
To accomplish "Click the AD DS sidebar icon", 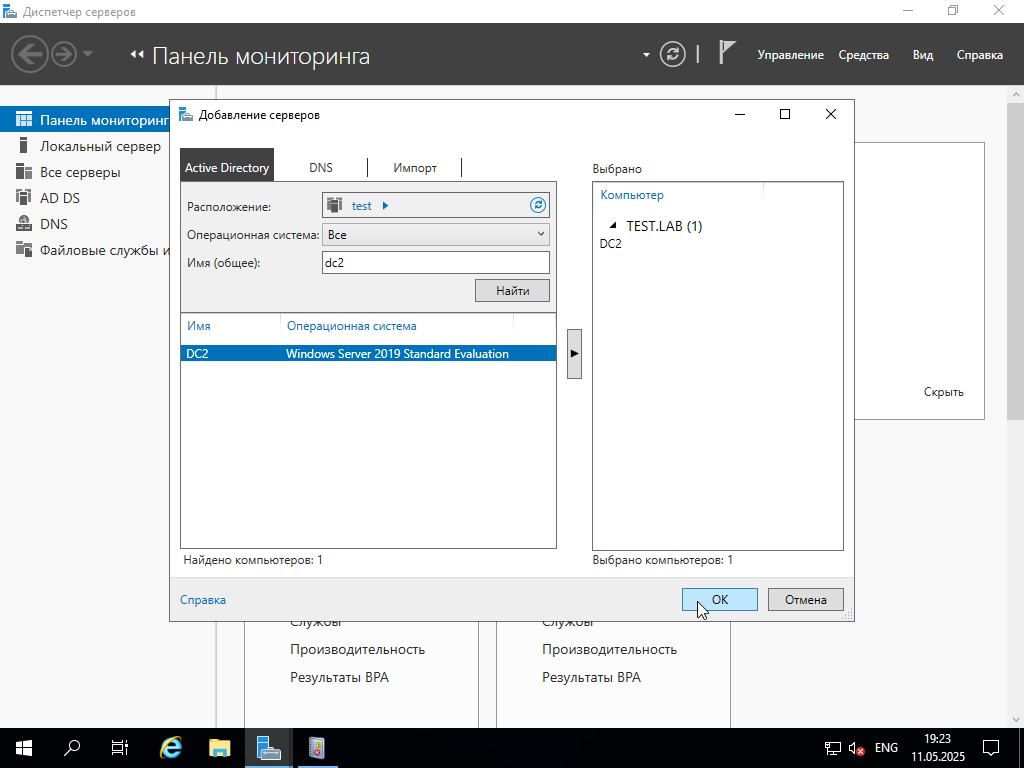I will [x=24, y=197].
